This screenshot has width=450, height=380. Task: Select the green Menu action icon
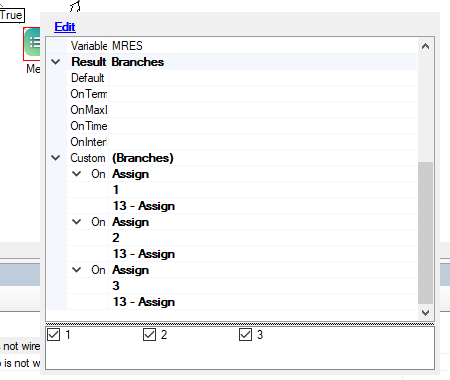click(32, 43)
